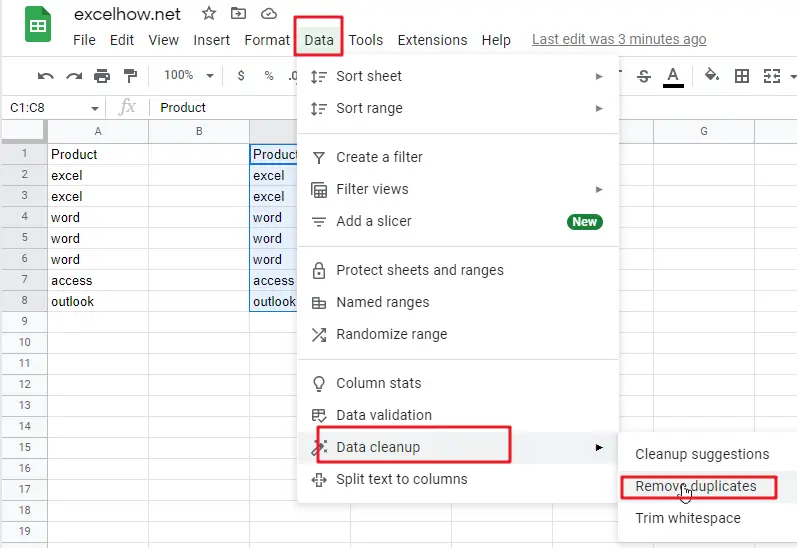
Task: Open Column stats
Action: pos(458,383)
